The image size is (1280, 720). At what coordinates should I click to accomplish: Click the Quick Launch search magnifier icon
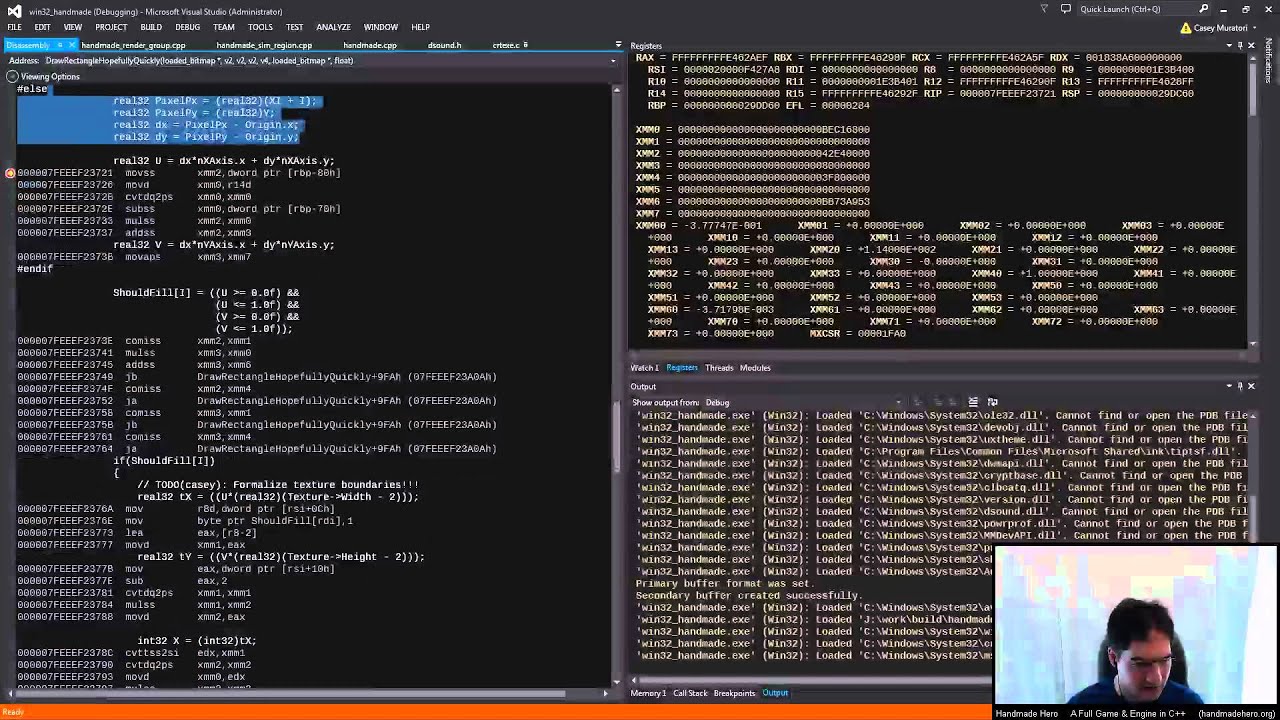click(1204, 9)
